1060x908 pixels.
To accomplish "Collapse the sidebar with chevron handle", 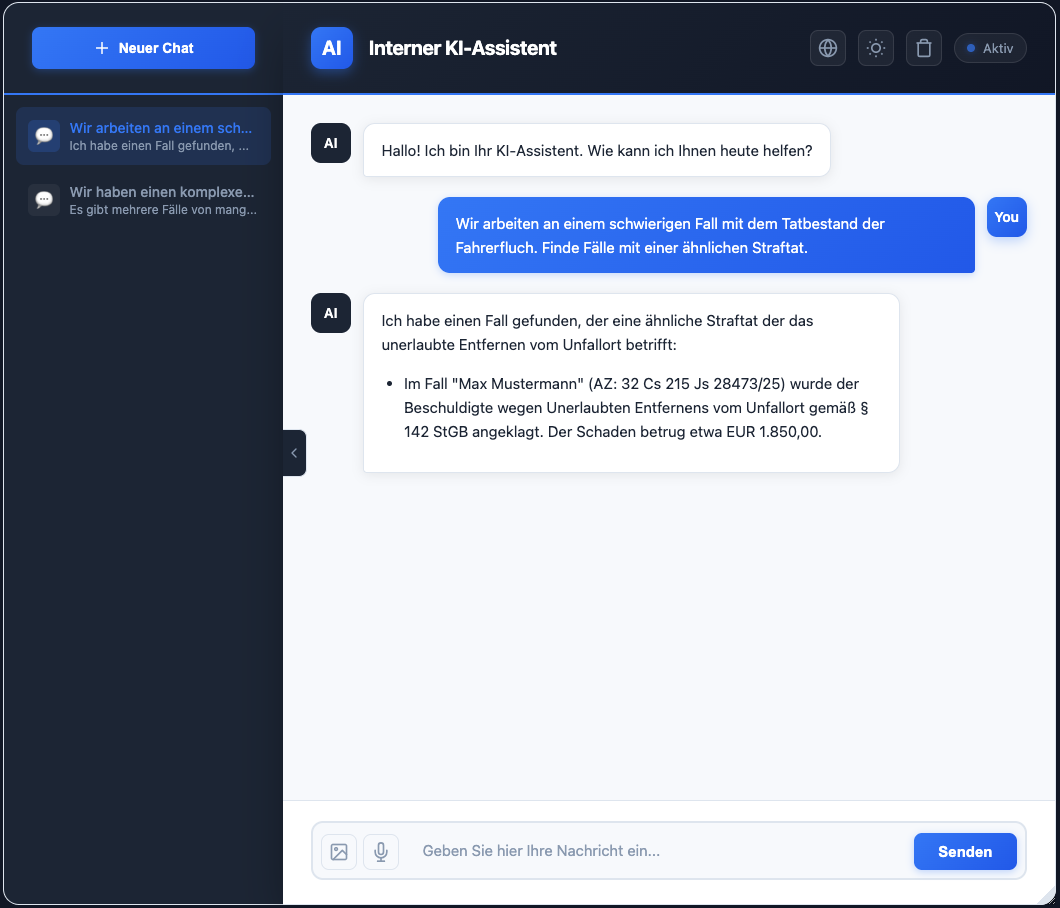I will pos(294,453).
